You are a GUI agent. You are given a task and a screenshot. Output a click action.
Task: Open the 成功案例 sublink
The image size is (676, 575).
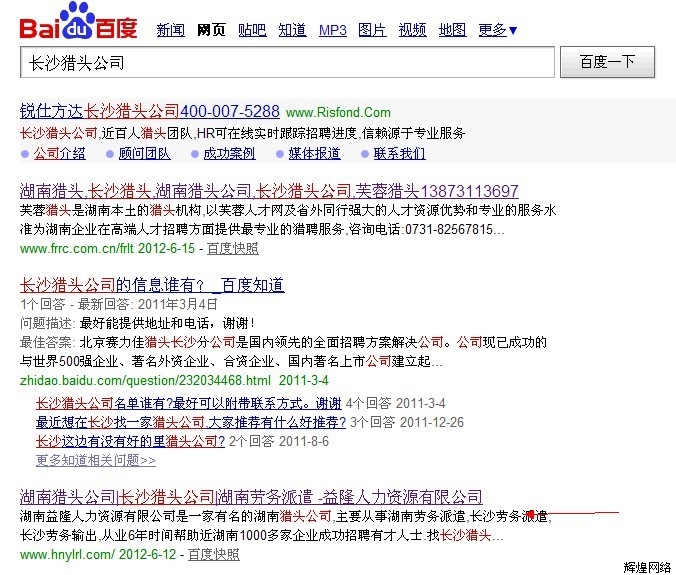pyautogui.click(x=229, y=153)
